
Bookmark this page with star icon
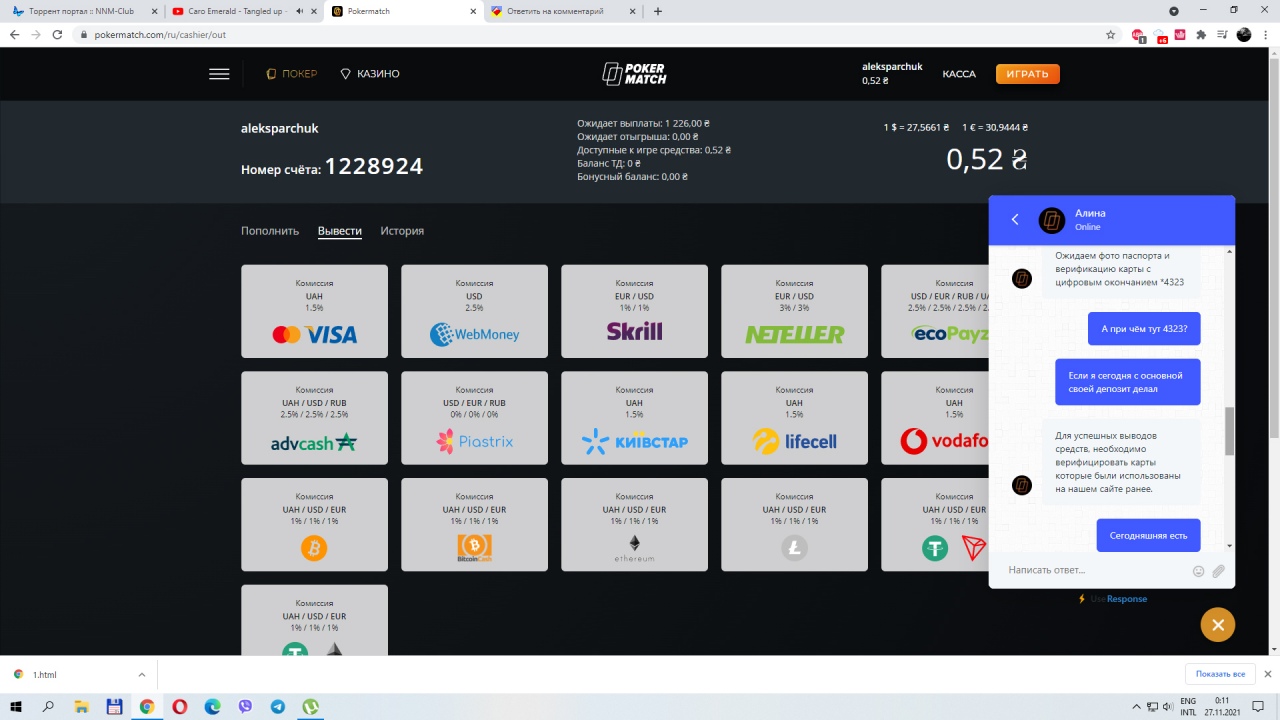click(1110, 34)
